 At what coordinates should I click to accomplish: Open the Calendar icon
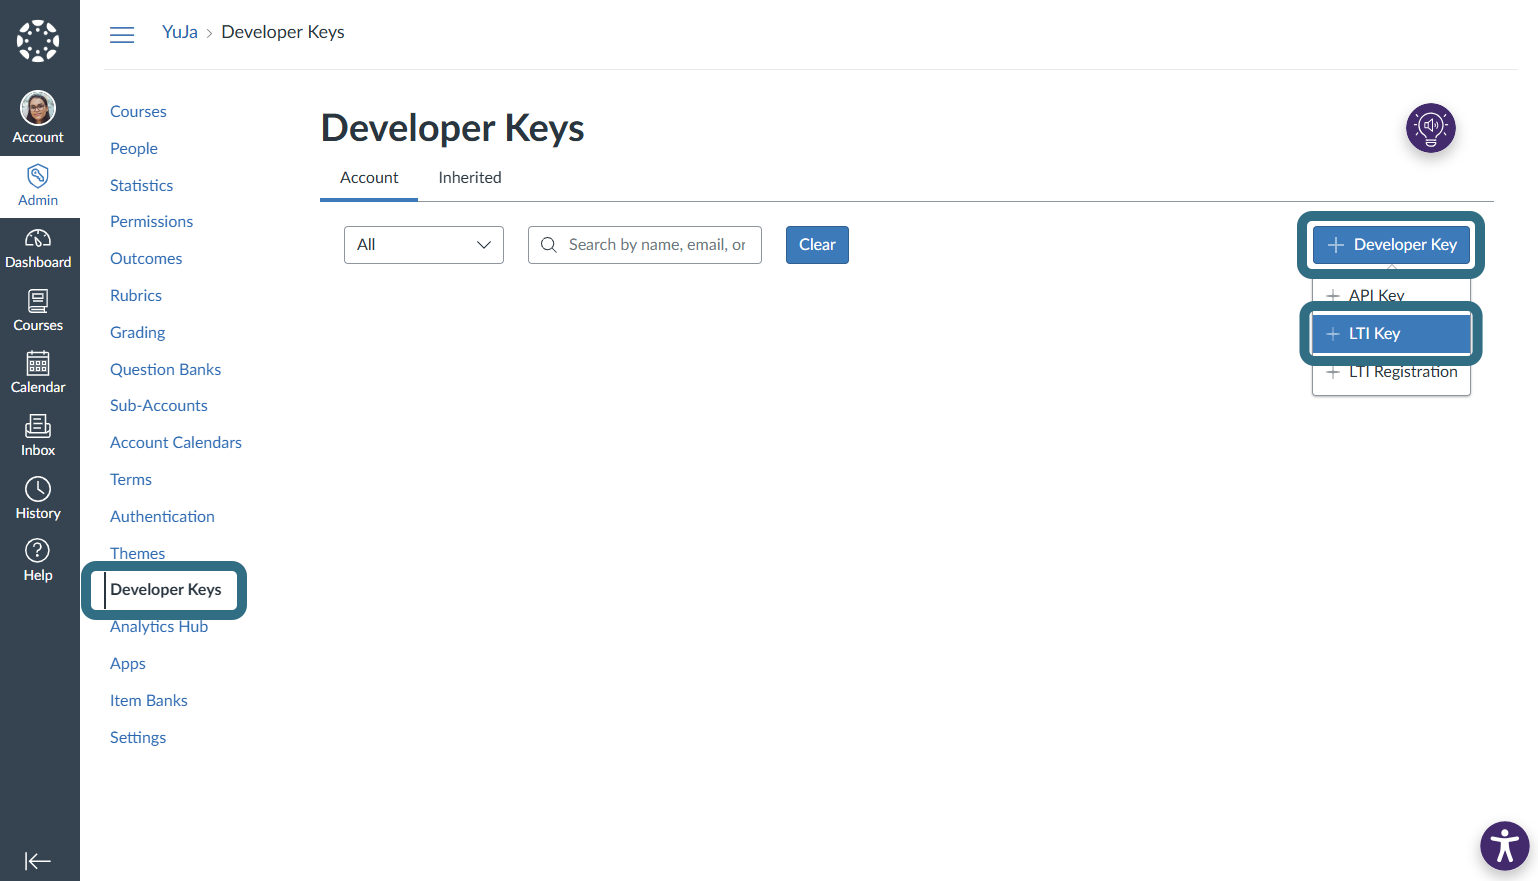[x=38, y=363]
